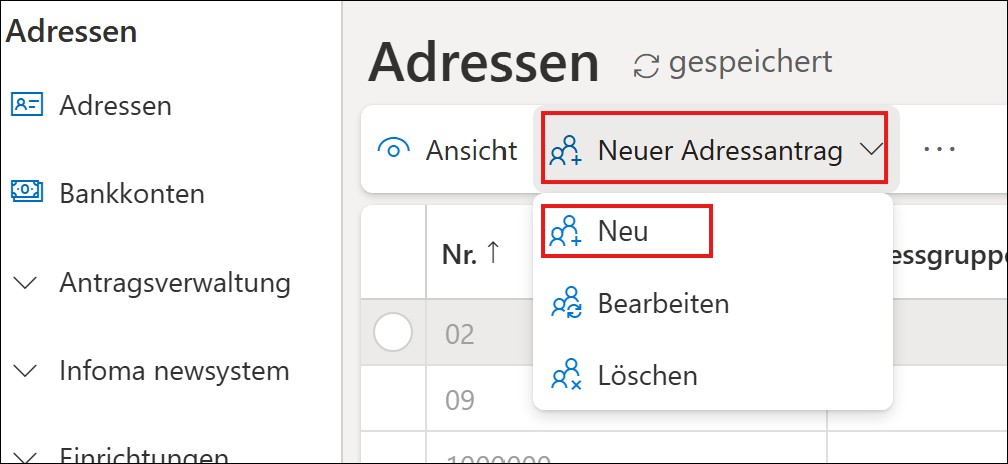Choose Bearbeiten from the dropdown menu
Image resolution: width=1008 pixels, height=464 pixels.
pos(663,303)
